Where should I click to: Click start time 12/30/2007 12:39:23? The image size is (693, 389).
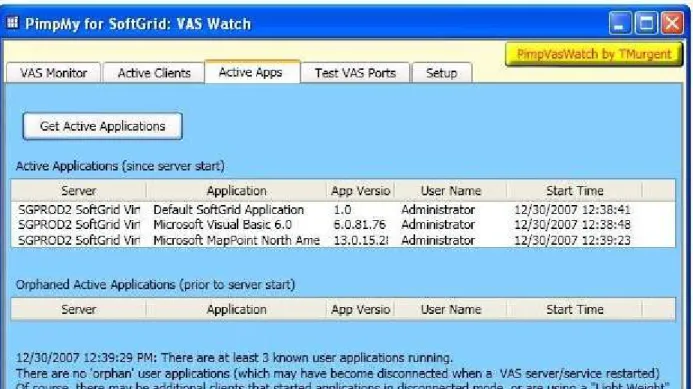(x=572, y=240)
